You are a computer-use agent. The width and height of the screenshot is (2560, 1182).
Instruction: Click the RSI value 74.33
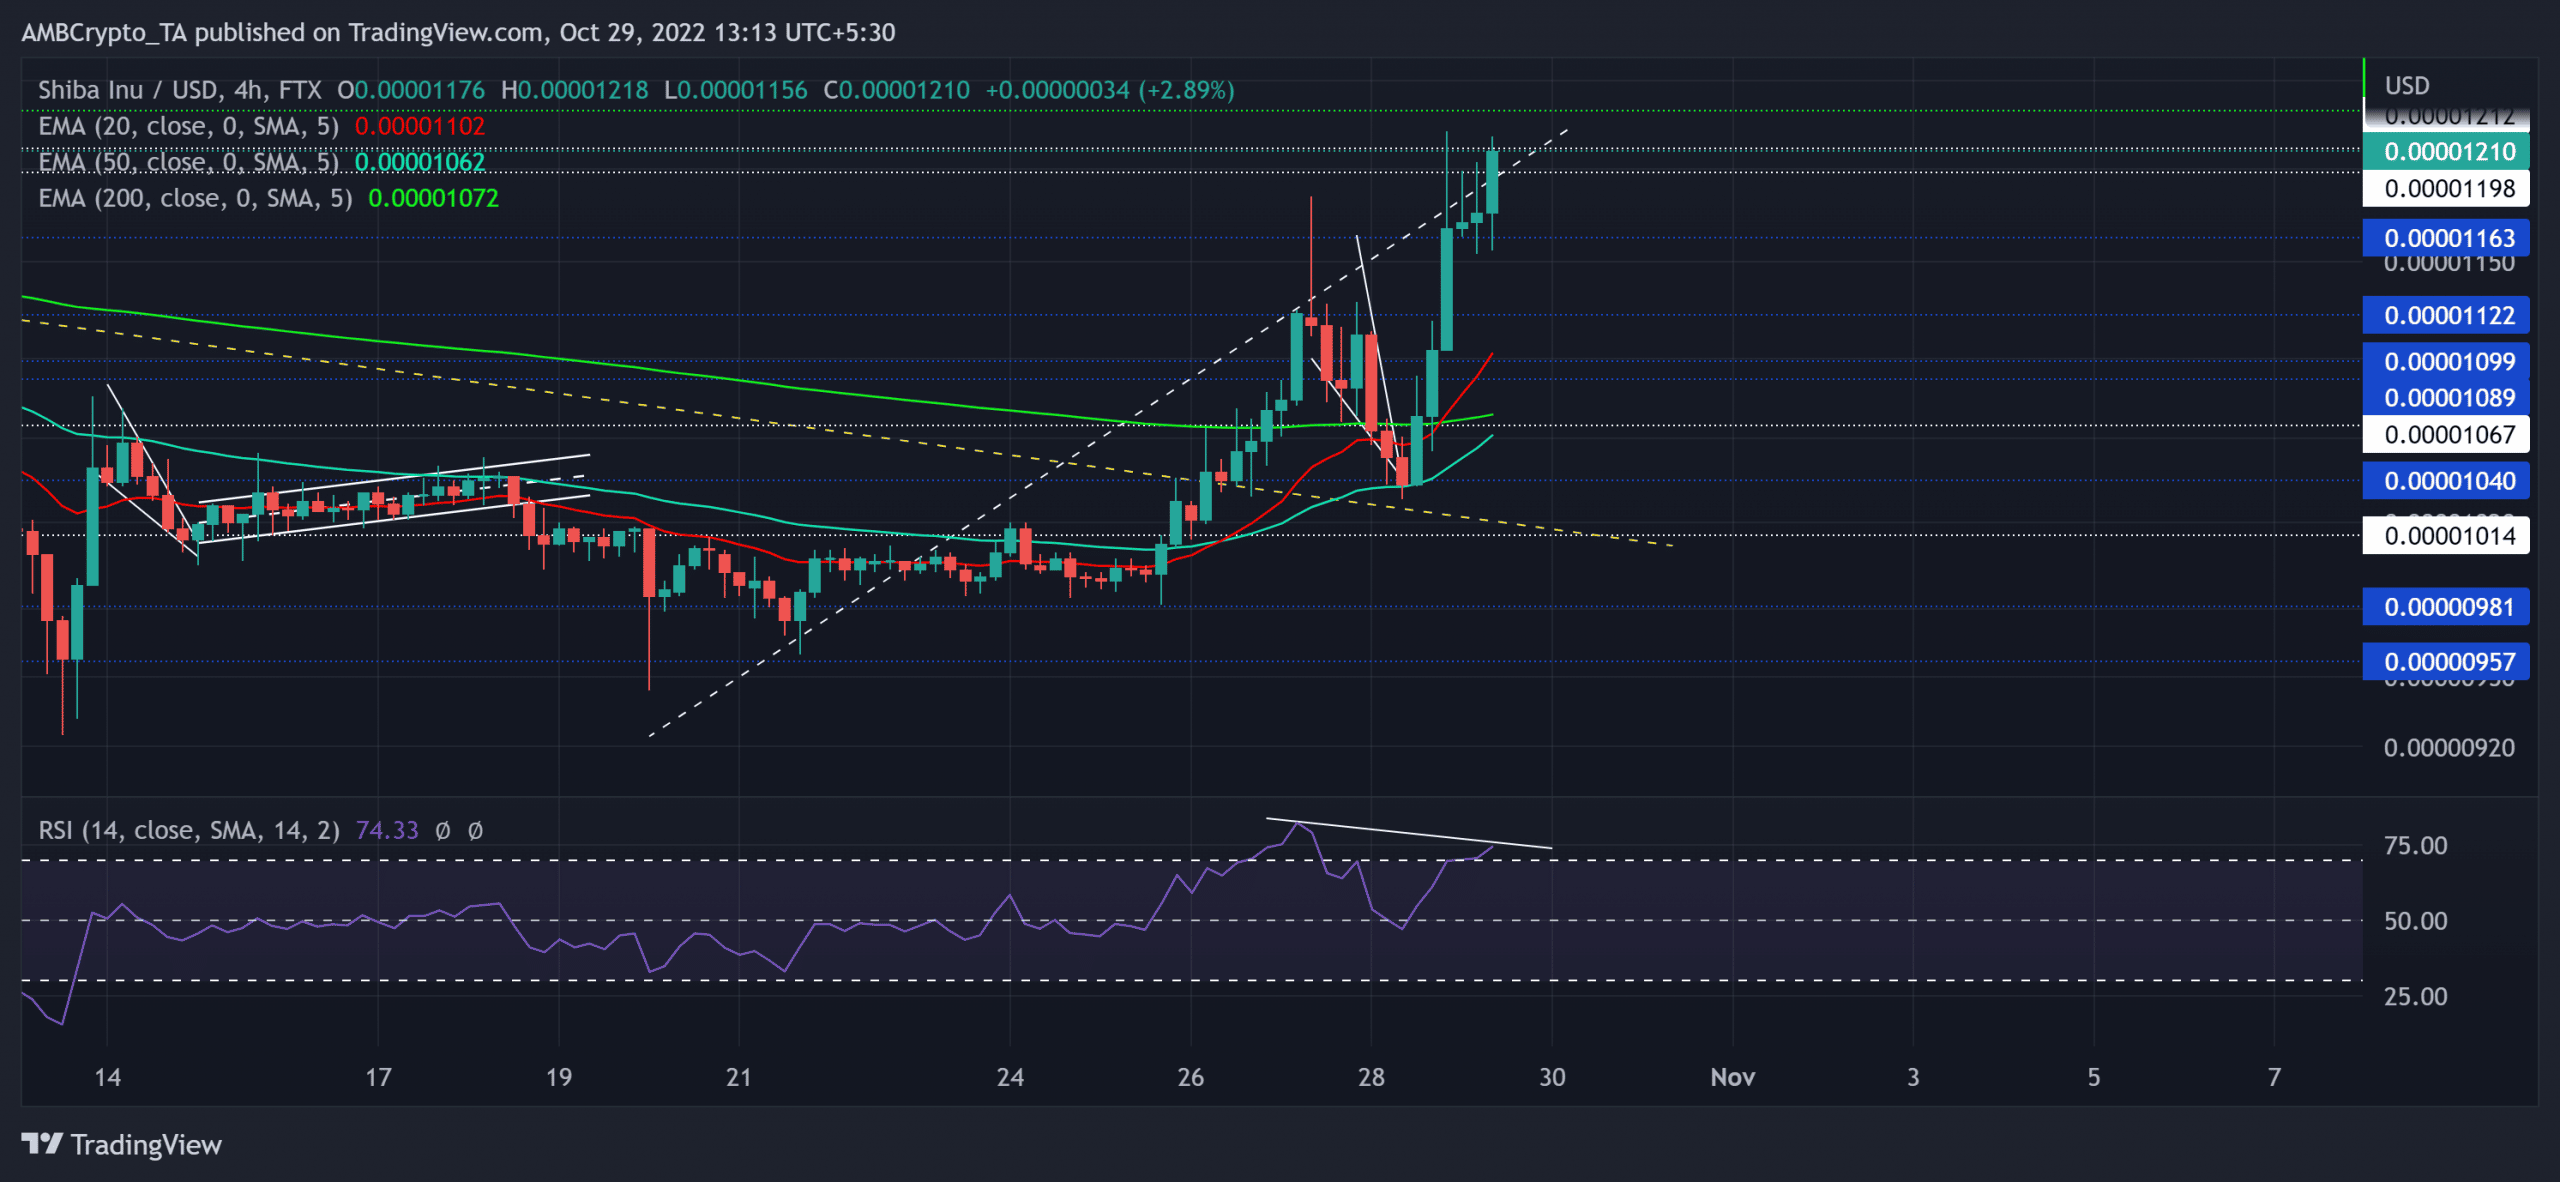387,830
